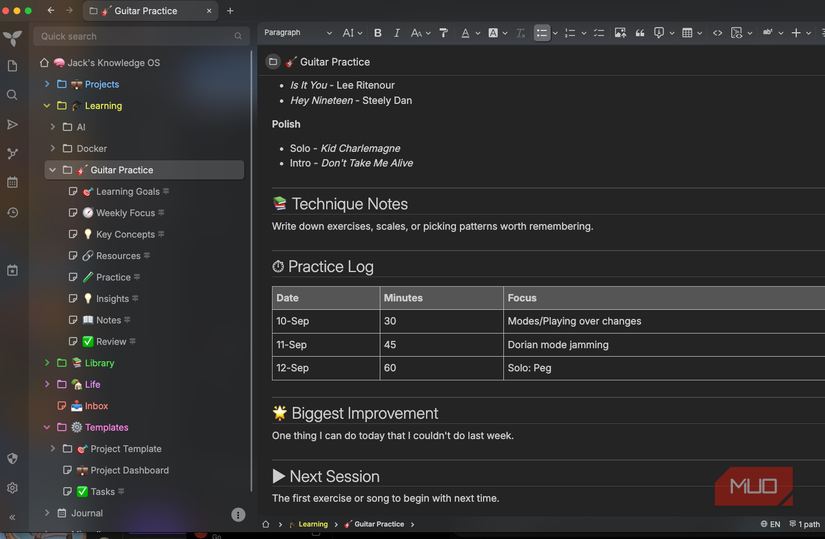Click the home icon in breadcrumb
The image size is (825, 539).
coord(266,524)
